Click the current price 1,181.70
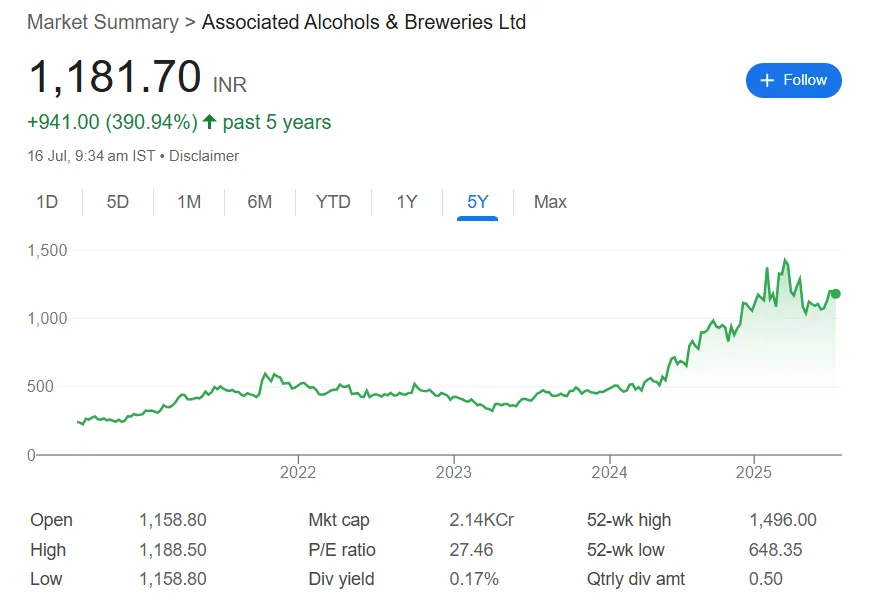Screen dimensions: 889x607 115,77
